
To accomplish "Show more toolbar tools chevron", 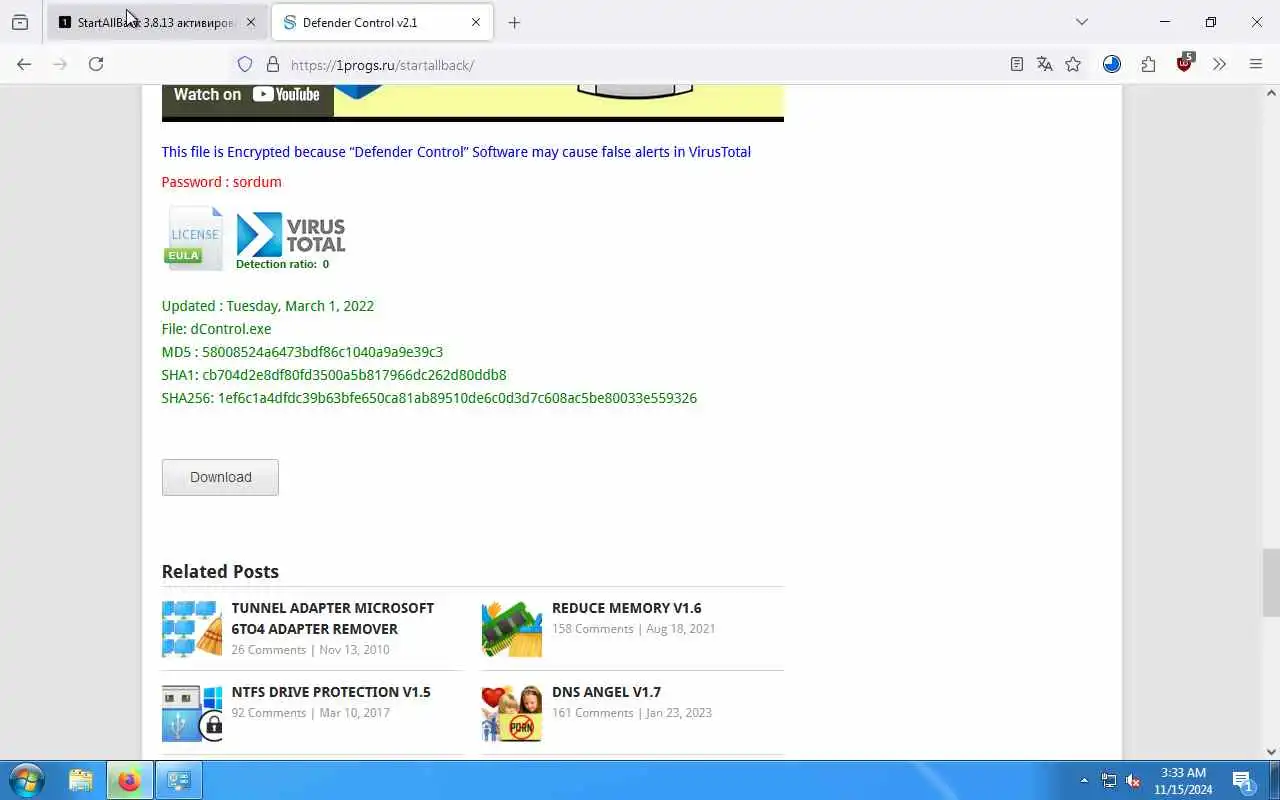I will [1219, 64].
